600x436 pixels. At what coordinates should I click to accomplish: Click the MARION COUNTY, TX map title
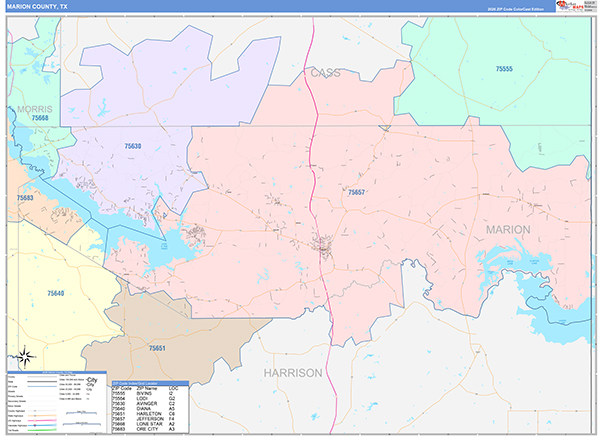(x=37, y=7)
